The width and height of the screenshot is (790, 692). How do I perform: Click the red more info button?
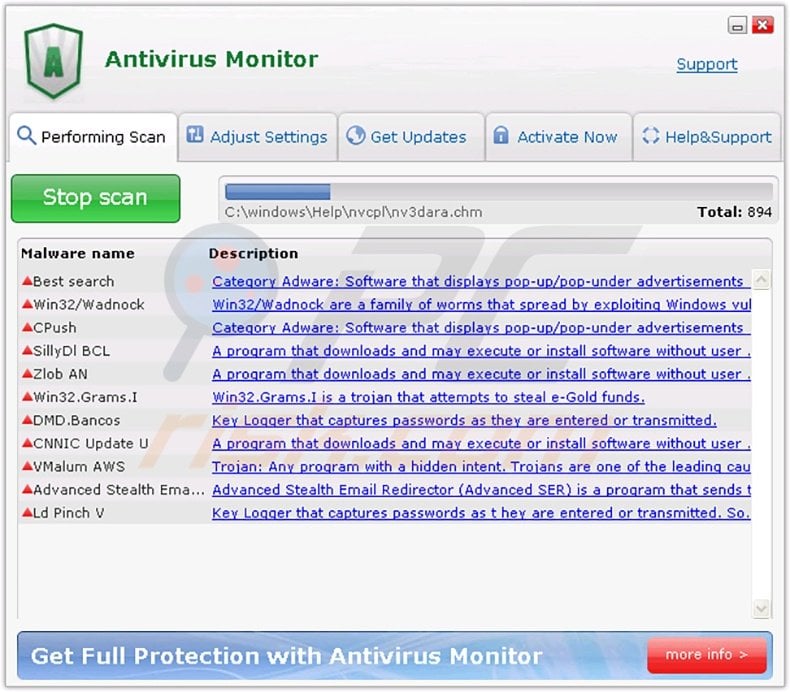pyautogui.click(x=707, y=655)
